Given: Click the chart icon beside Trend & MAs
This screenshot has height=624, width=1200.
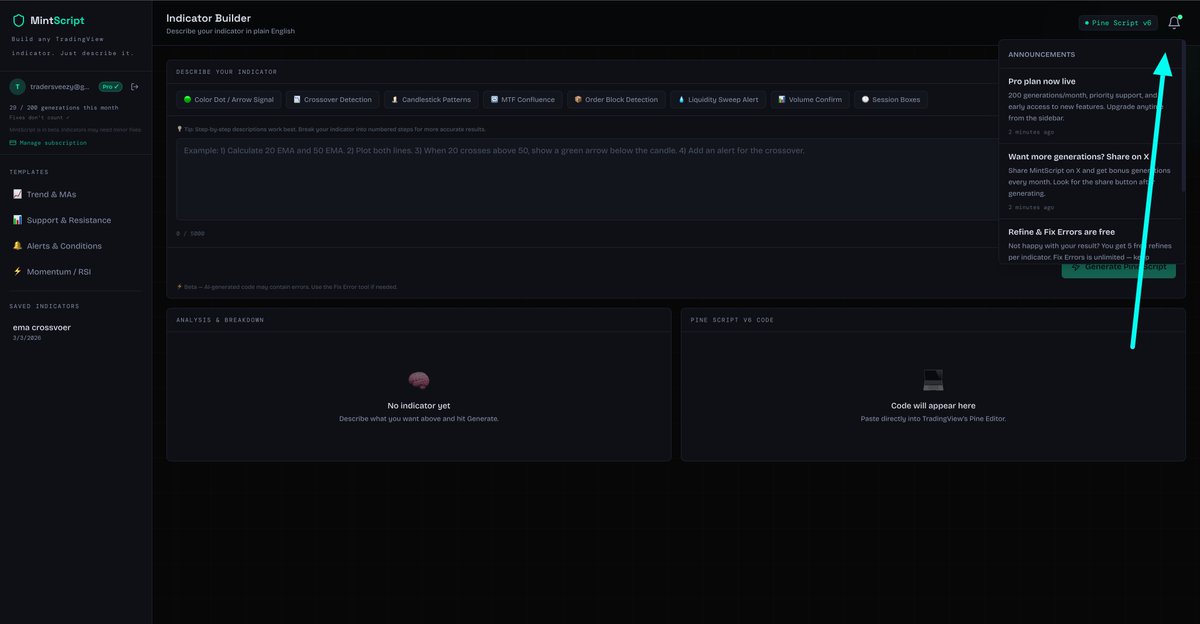Looking at the screenshot, I should click(17, 194).
